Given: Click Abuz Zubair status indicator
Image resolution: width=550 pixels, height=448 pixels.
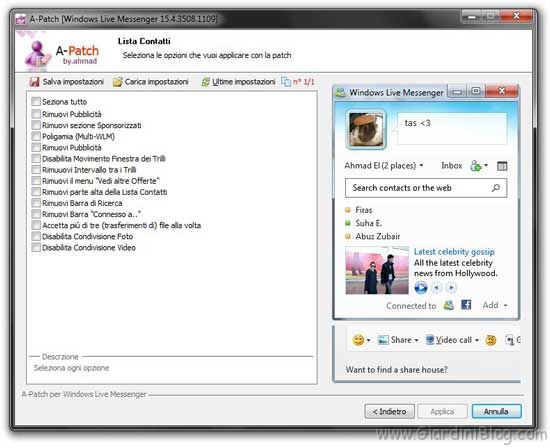Looking at the screenshot, I should click(x=348, y=236).
